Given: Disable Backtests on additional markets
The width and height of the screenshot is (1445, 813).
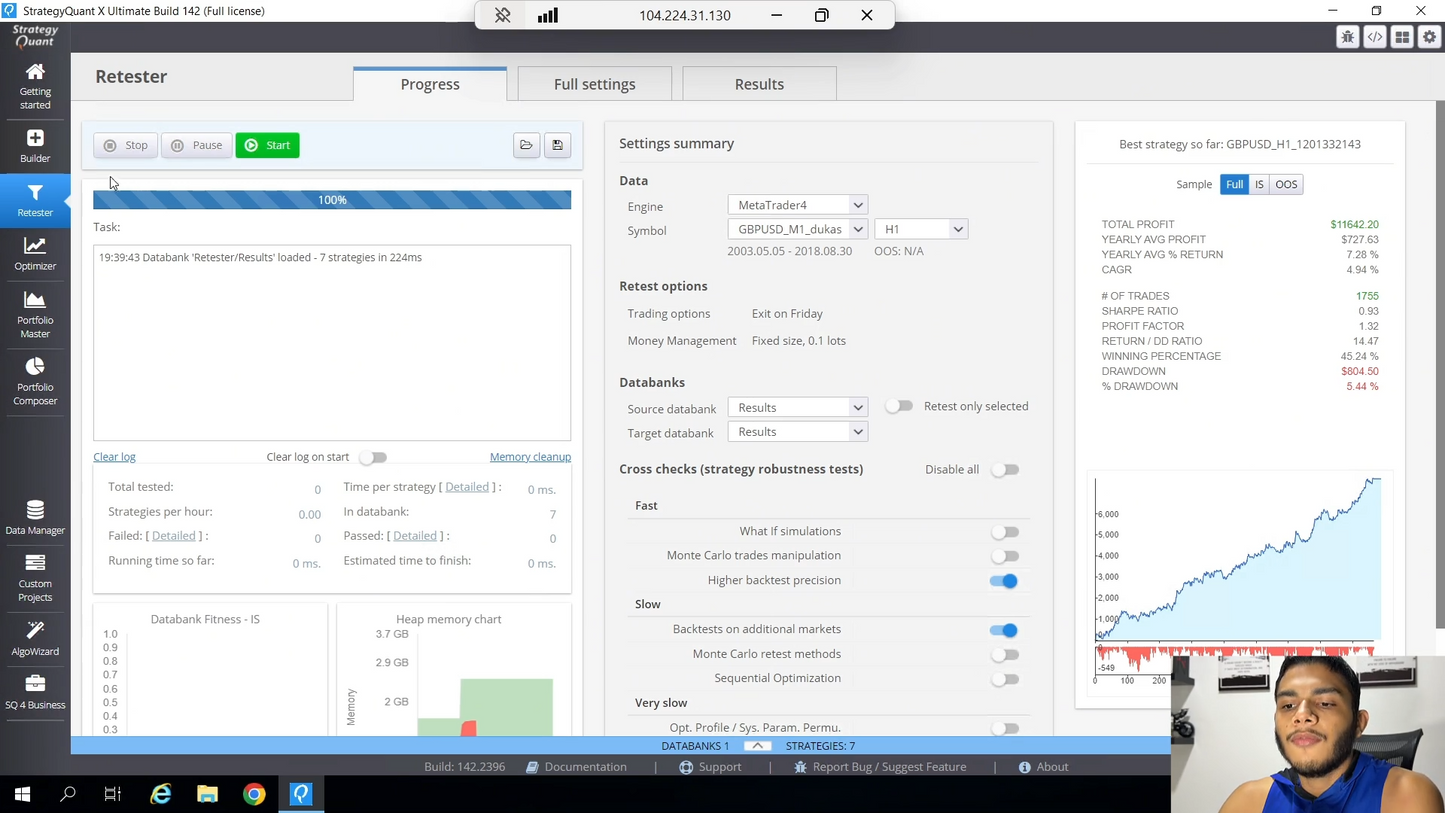Looking at the screenshot, I should click(1004, 630).
